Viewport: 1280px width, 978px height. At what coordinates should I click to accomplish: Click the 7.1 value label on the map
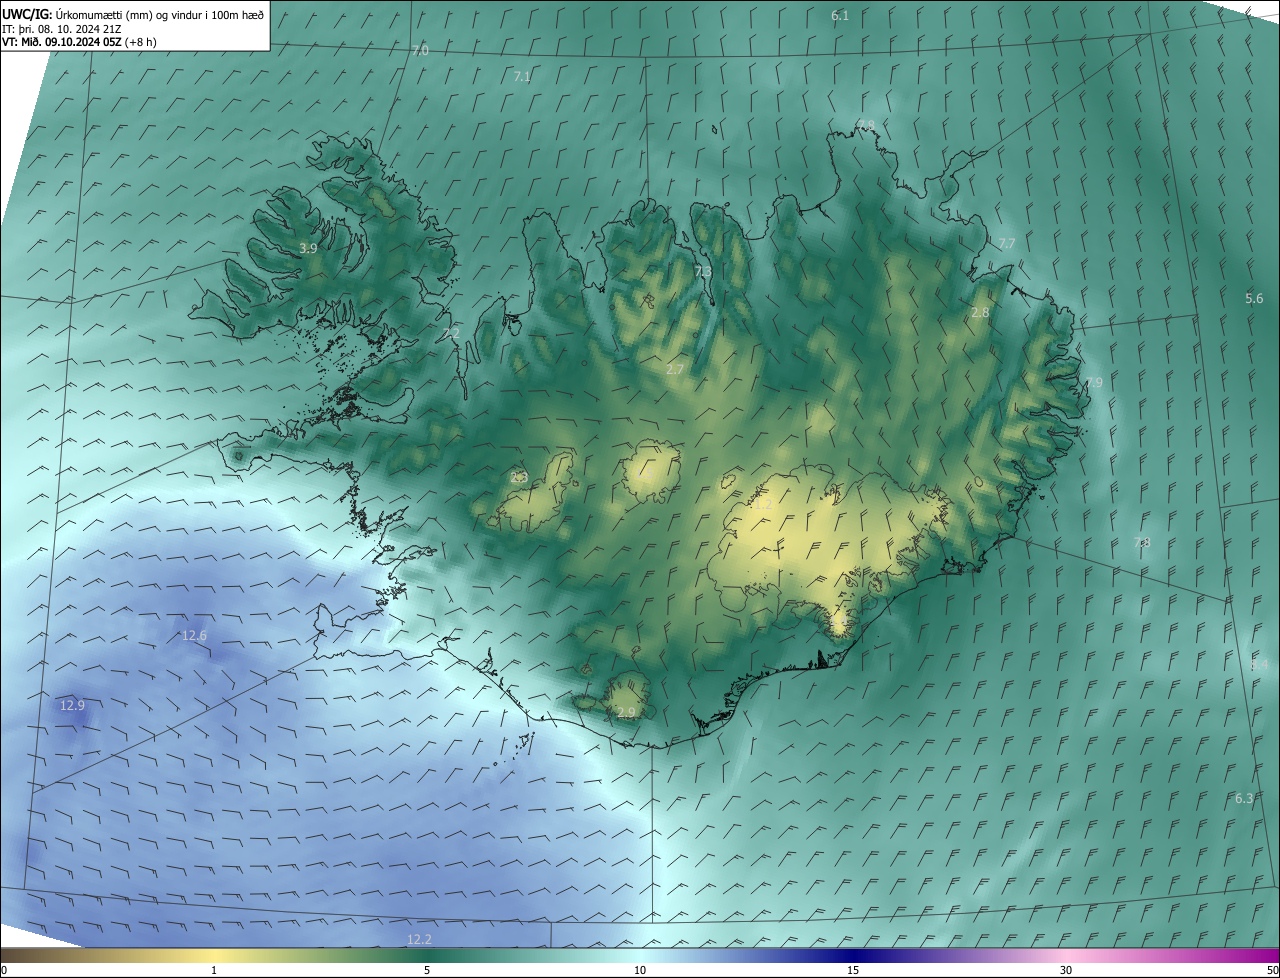click(522, 76)
